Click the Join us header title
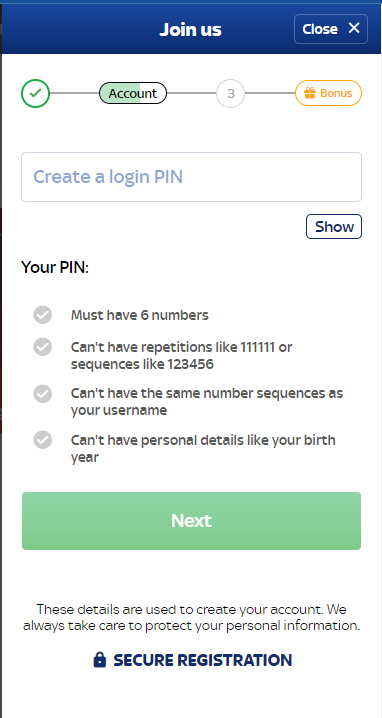The image size is (382, 718). (191, 30)
